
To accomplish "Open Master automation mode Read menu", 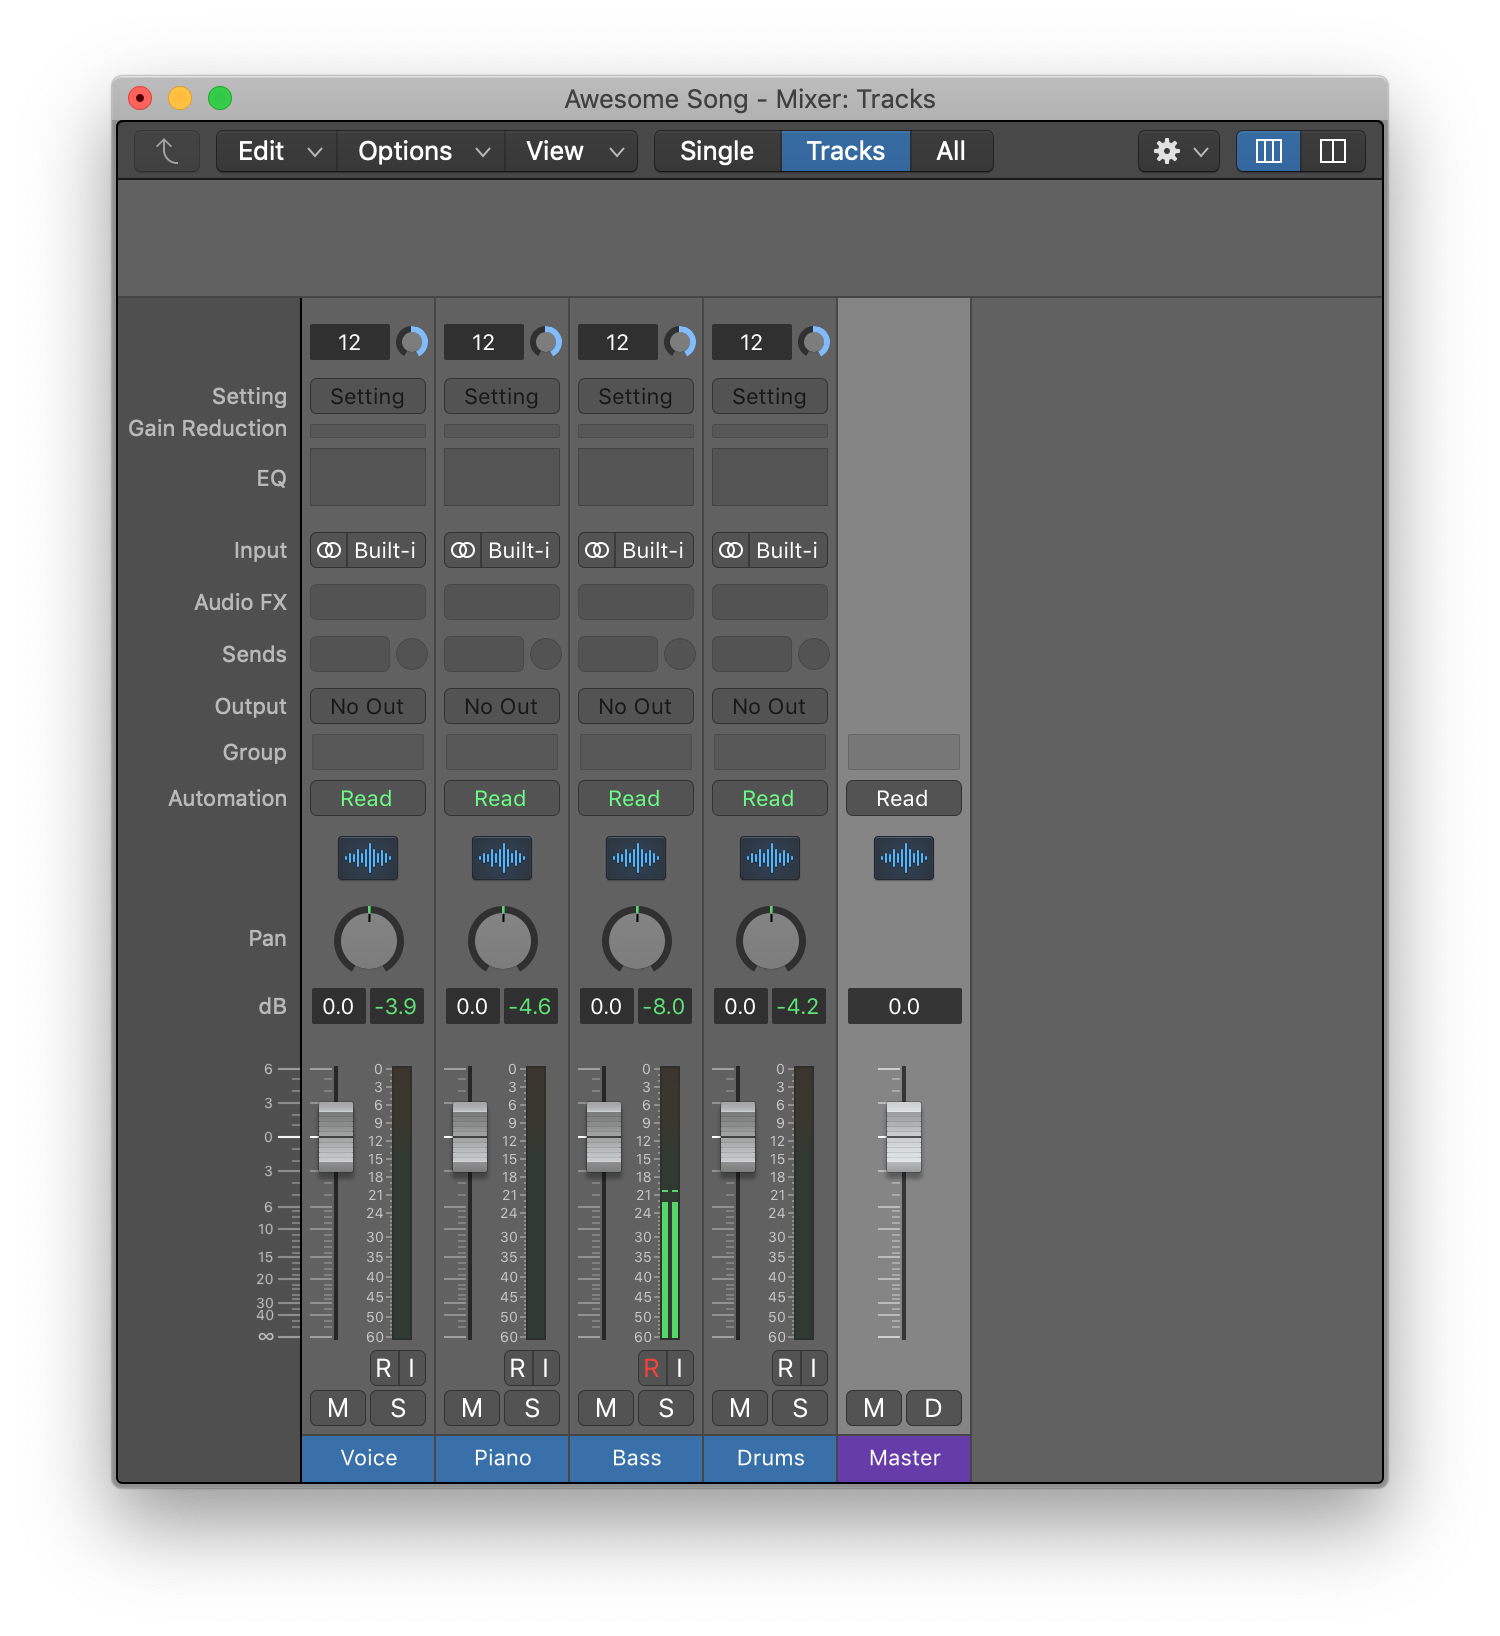I will tap(904, 798).
